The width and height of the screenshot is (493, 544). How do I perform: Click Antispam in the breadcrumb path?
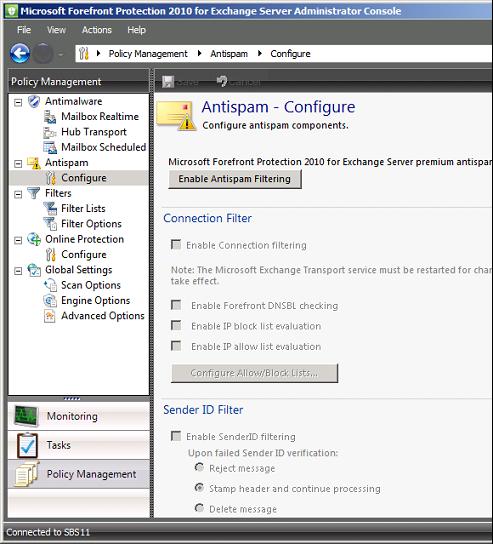(229, 53)
